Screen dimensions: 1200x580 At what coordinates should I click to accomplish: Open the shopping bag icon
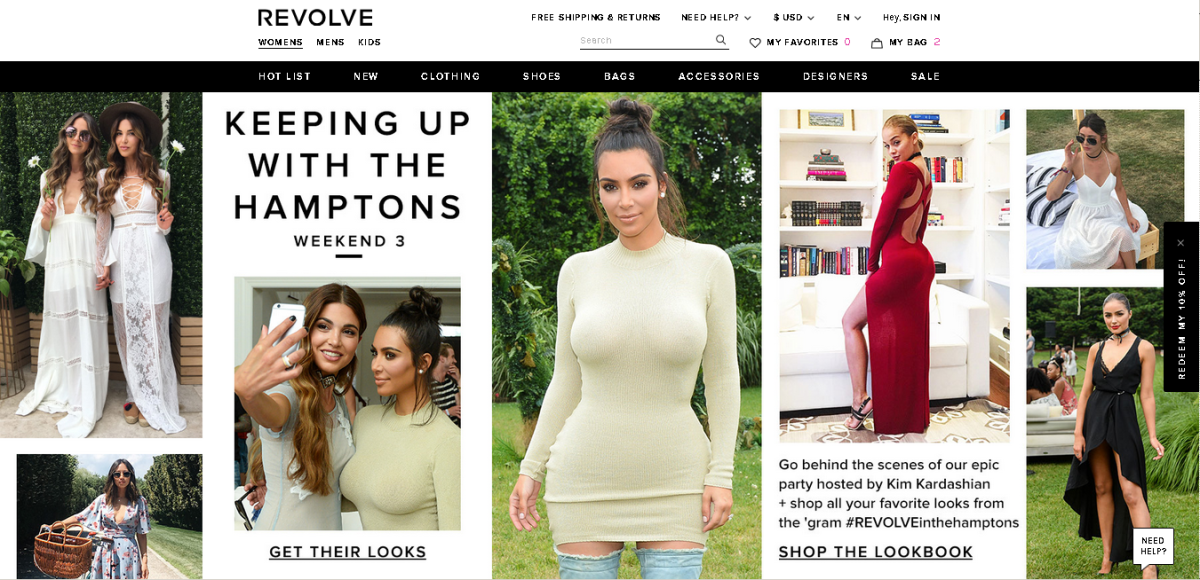pyautogui.click(x=877, y=43)
